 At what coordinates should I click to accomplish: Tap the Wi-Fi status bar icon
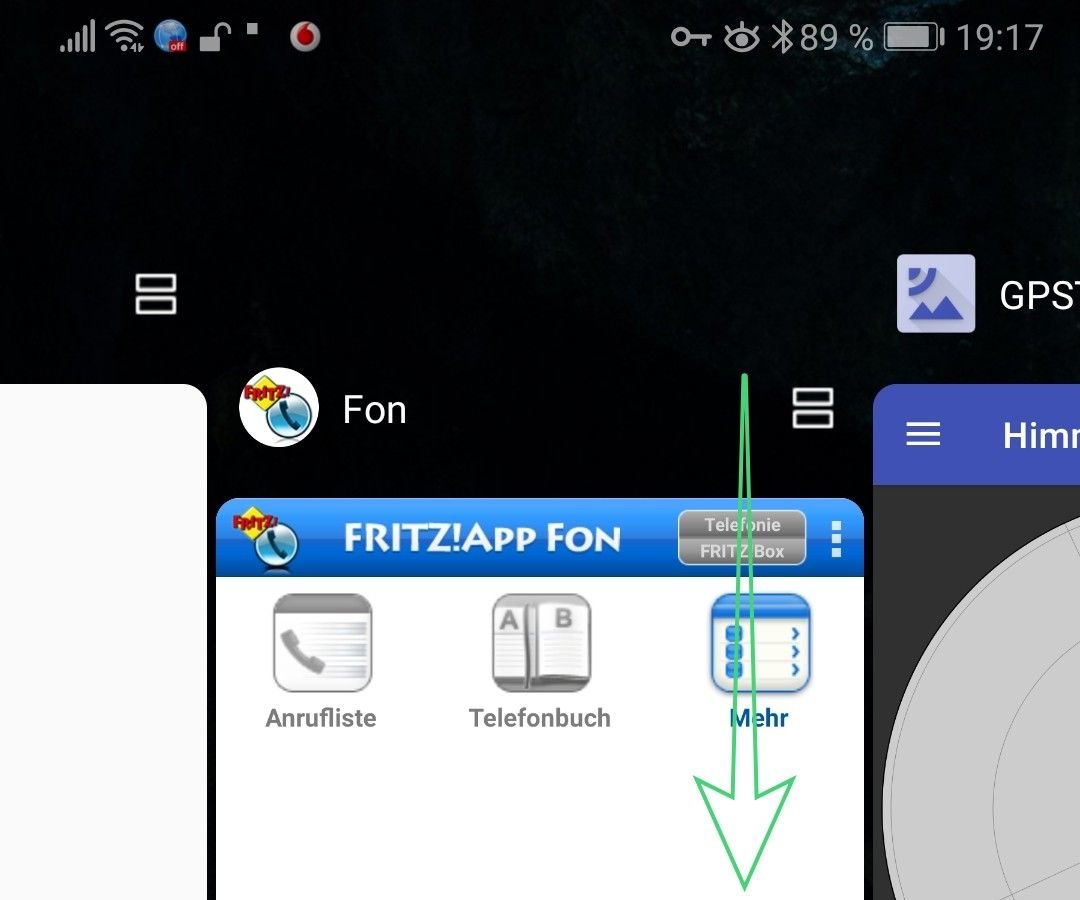coord(125,36)
